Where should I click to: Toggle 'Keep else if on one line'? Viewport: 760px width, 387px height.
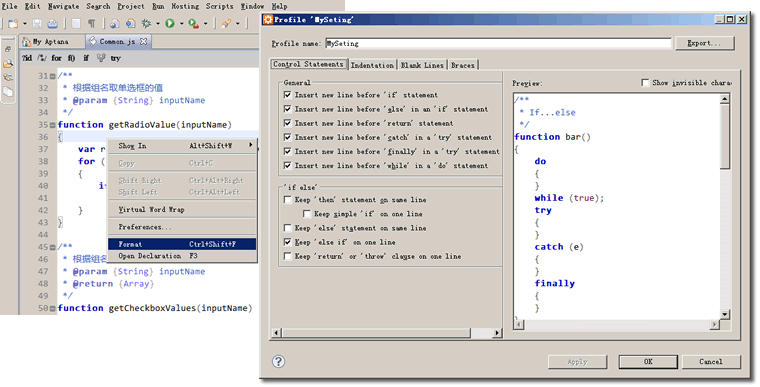point(287,242)
